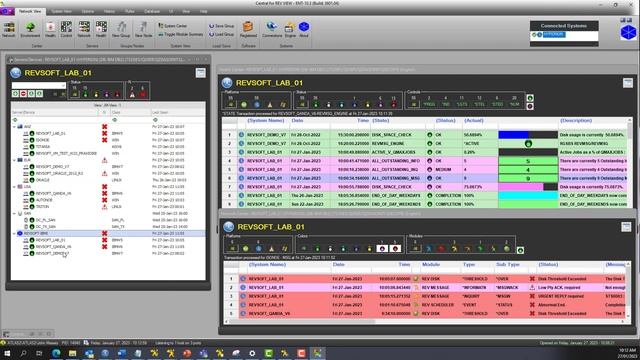The image size is (640, 360).
Task: Click System Center button in ribbon
Action: (173, 26)
